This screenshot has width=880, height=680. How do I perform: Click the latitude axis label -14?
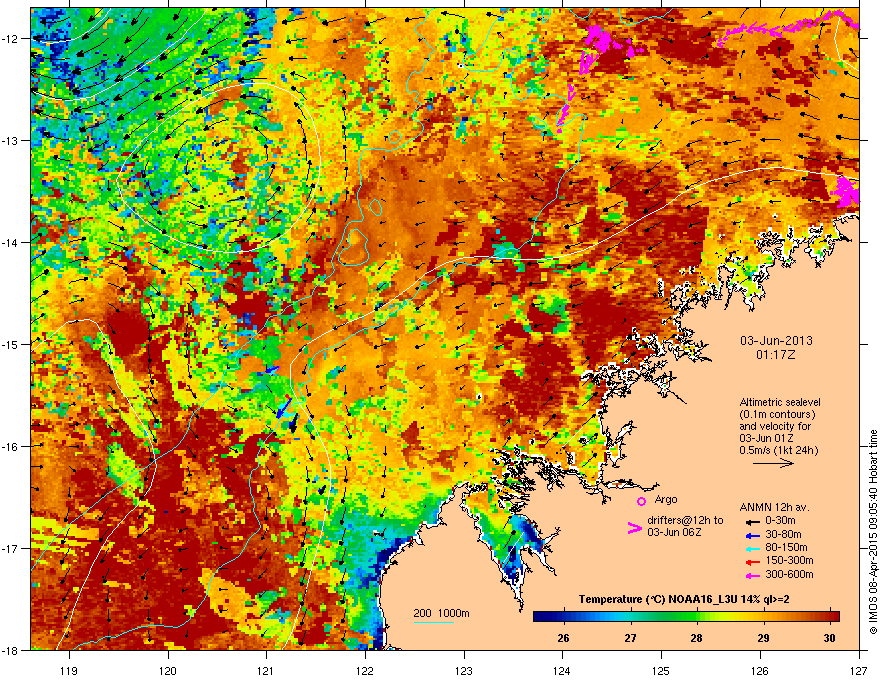[11, 242]
